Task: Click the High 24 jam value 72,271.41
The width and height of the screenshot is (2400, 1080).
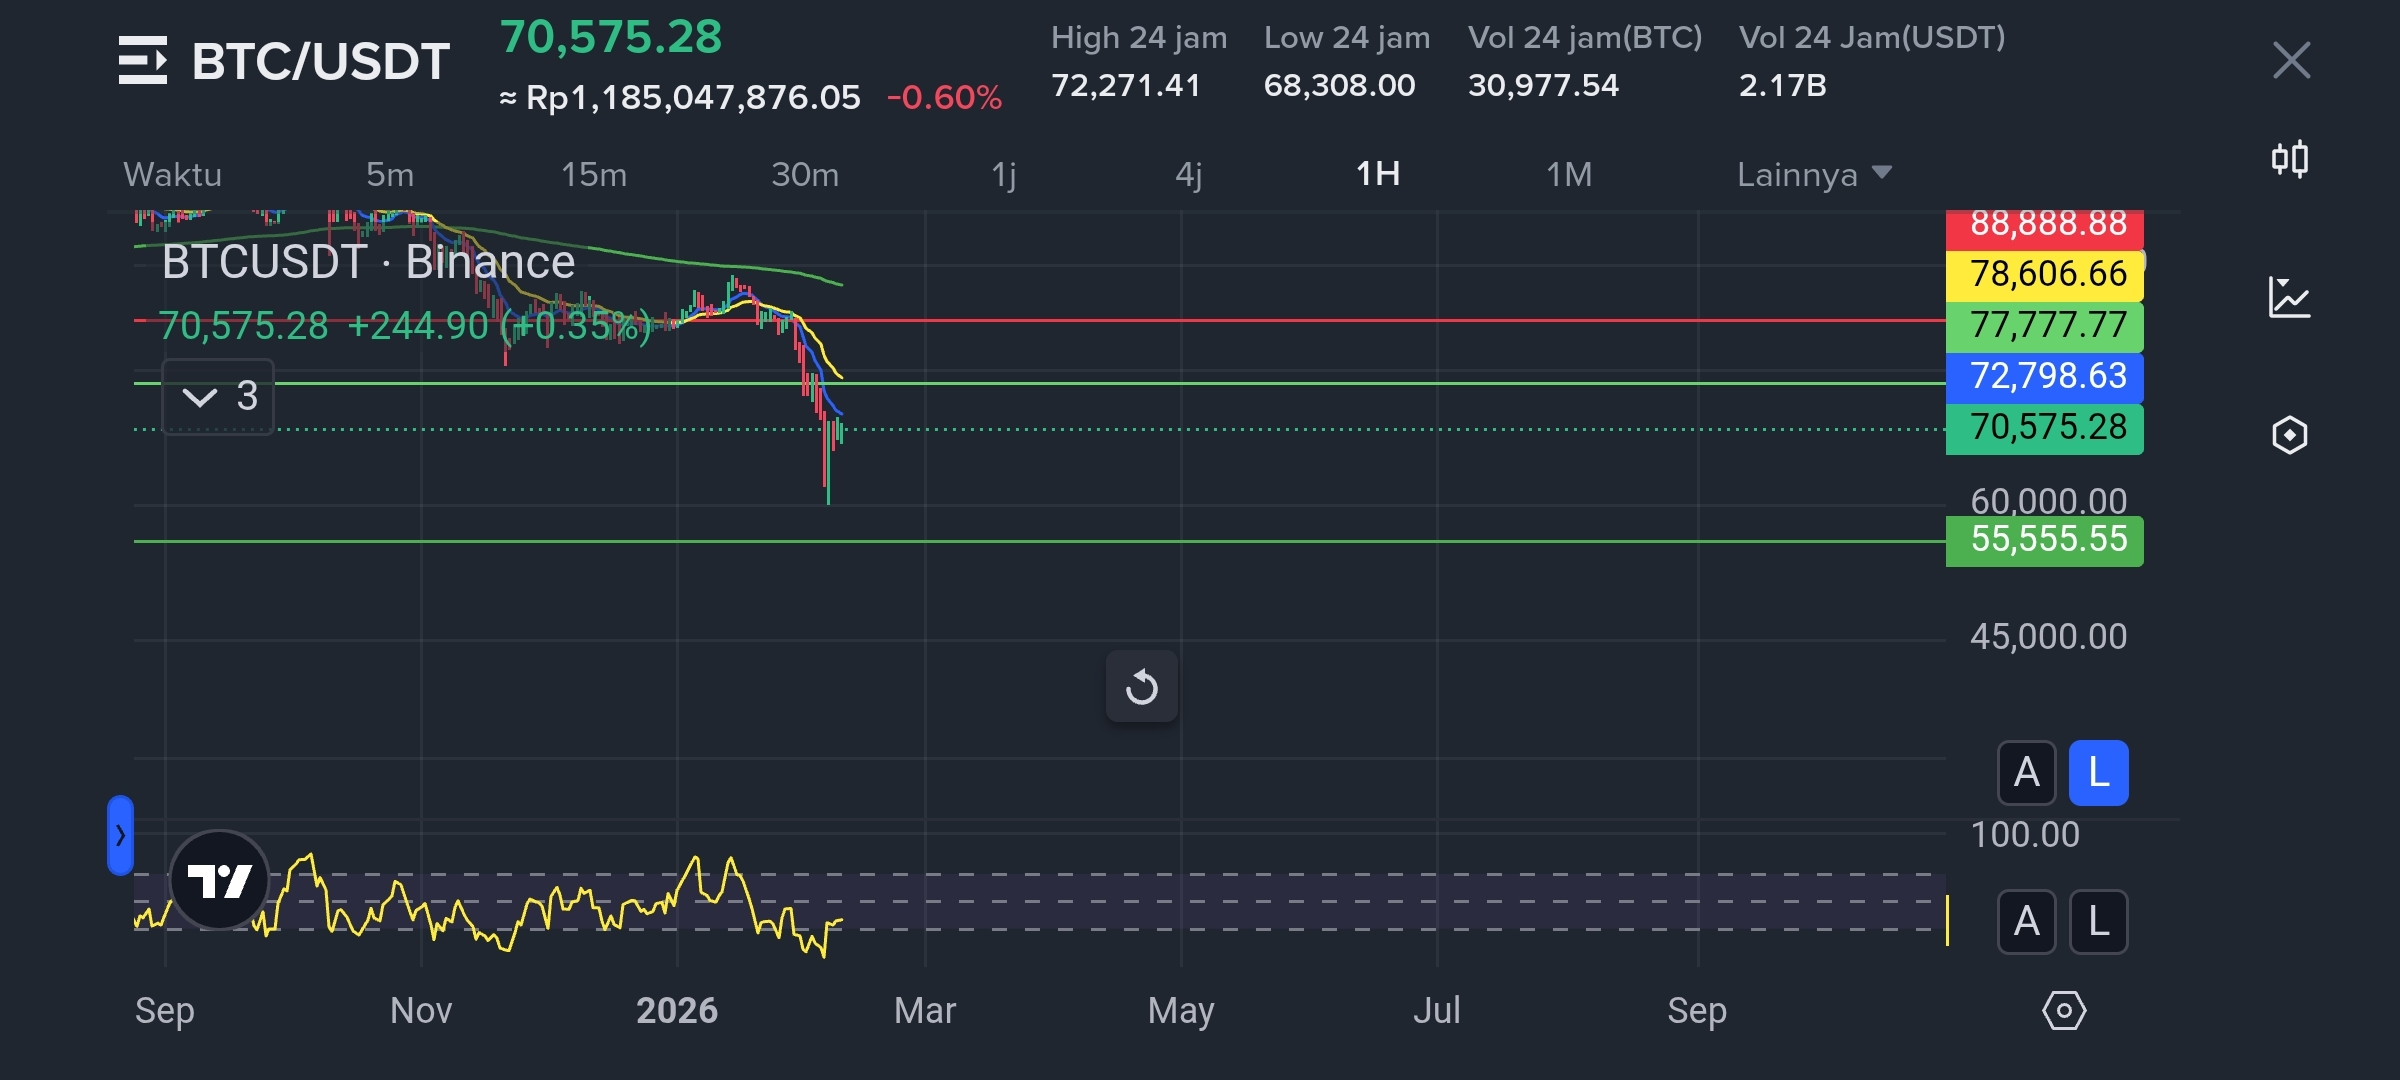Action: (x=1126, y=86)
